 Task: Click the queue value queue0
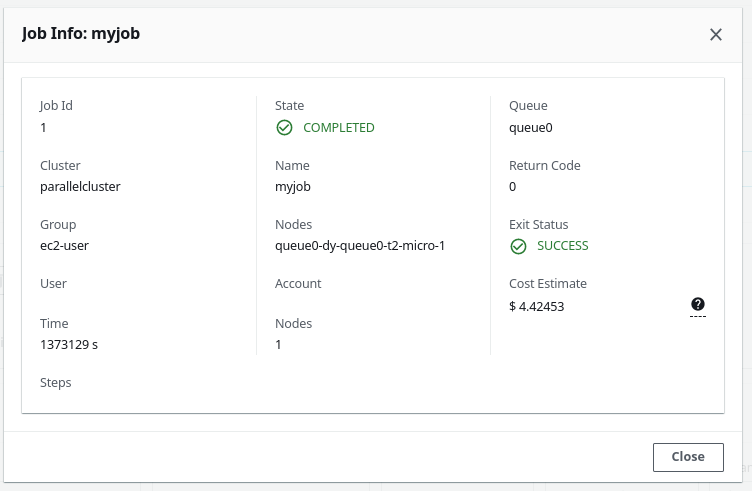coord(530,128)
